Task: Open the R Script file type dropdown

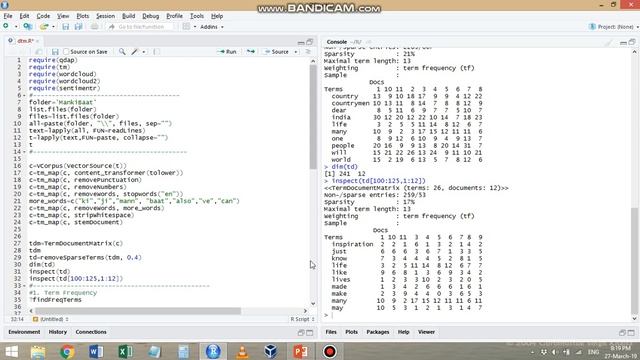Action: [302, 319]
